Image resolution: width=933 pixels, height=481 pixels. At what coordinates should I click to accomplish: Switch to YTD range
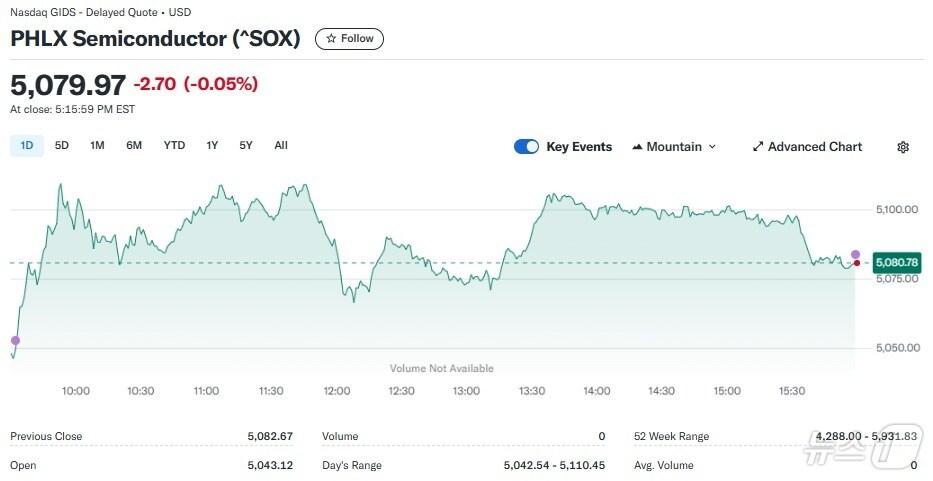pos(174,146)
